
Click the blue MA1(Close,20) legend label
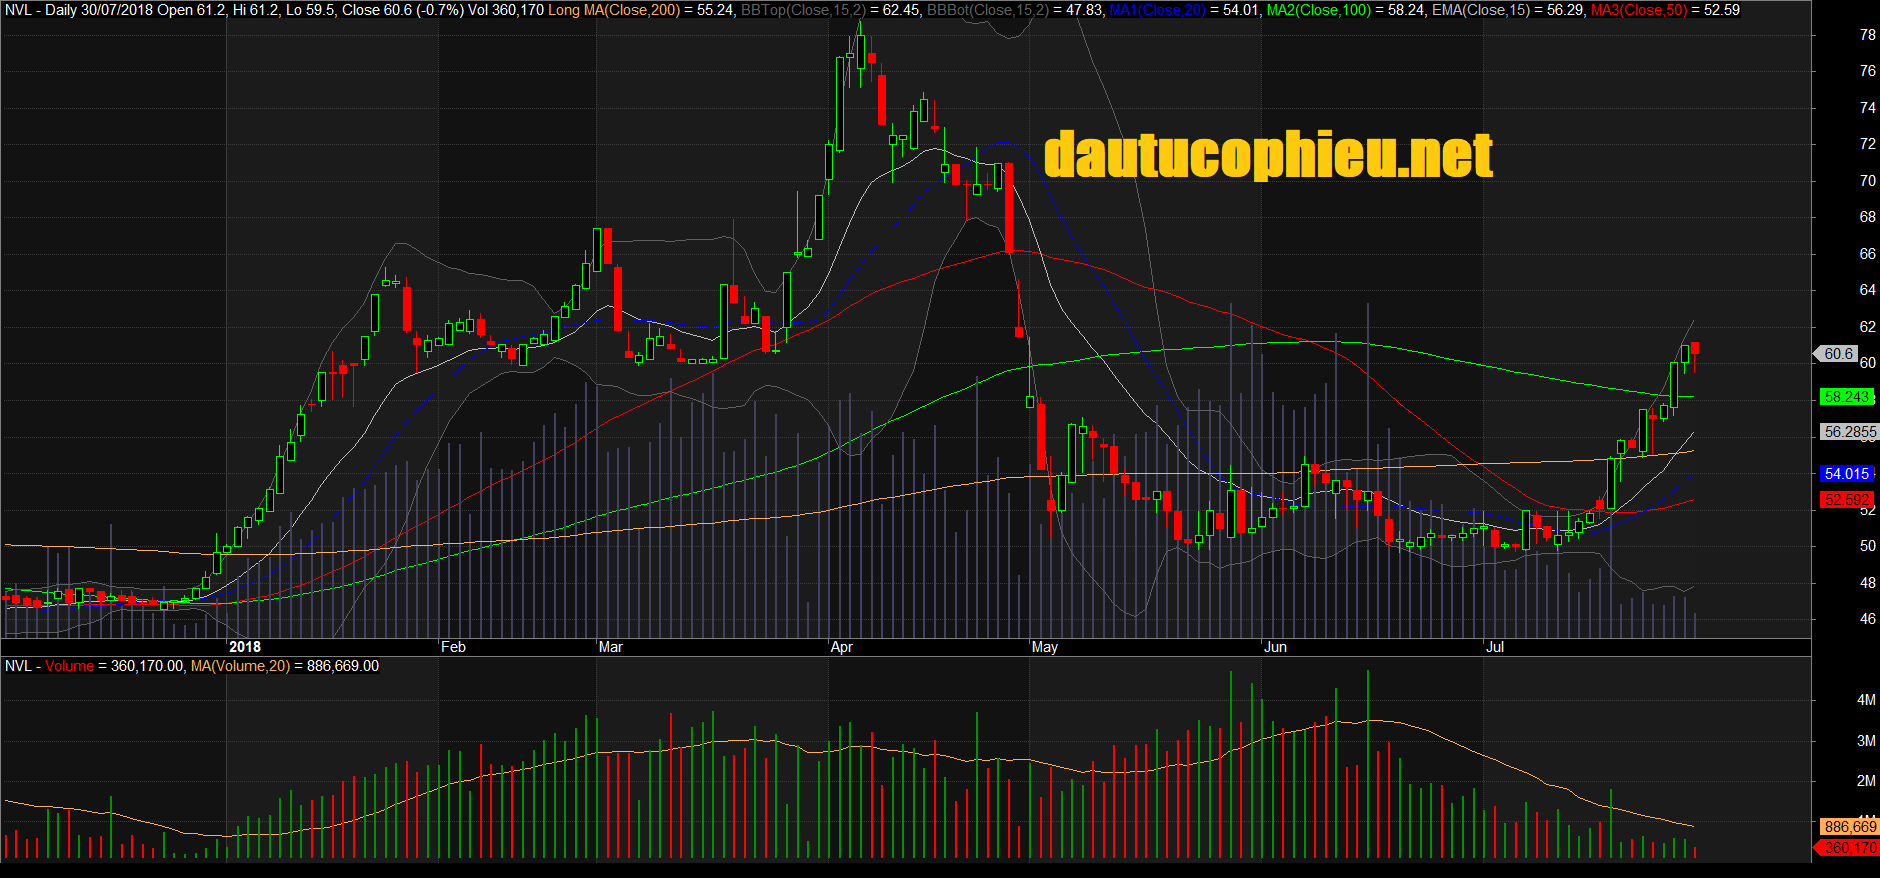(x=1157, y=10)
